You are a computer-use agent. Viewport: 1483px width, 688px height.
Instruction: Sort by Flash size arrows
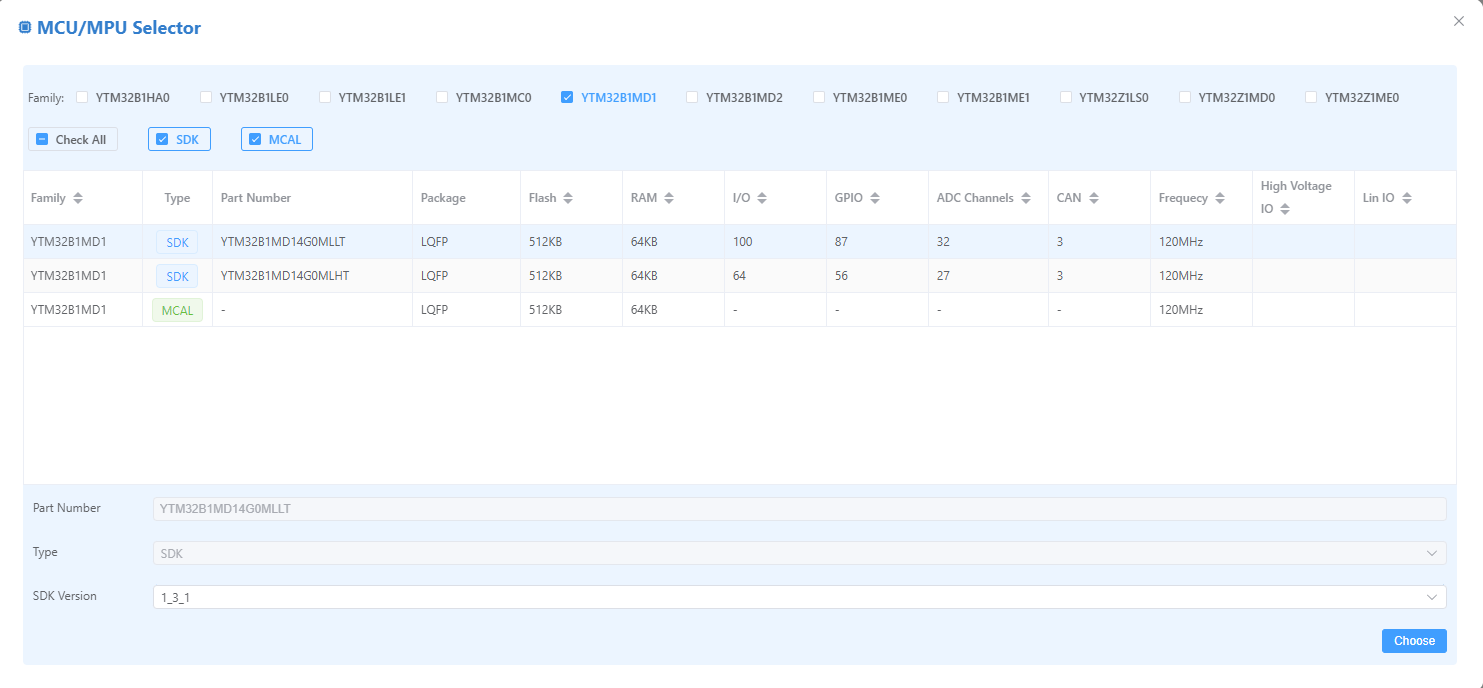[568, 198]
